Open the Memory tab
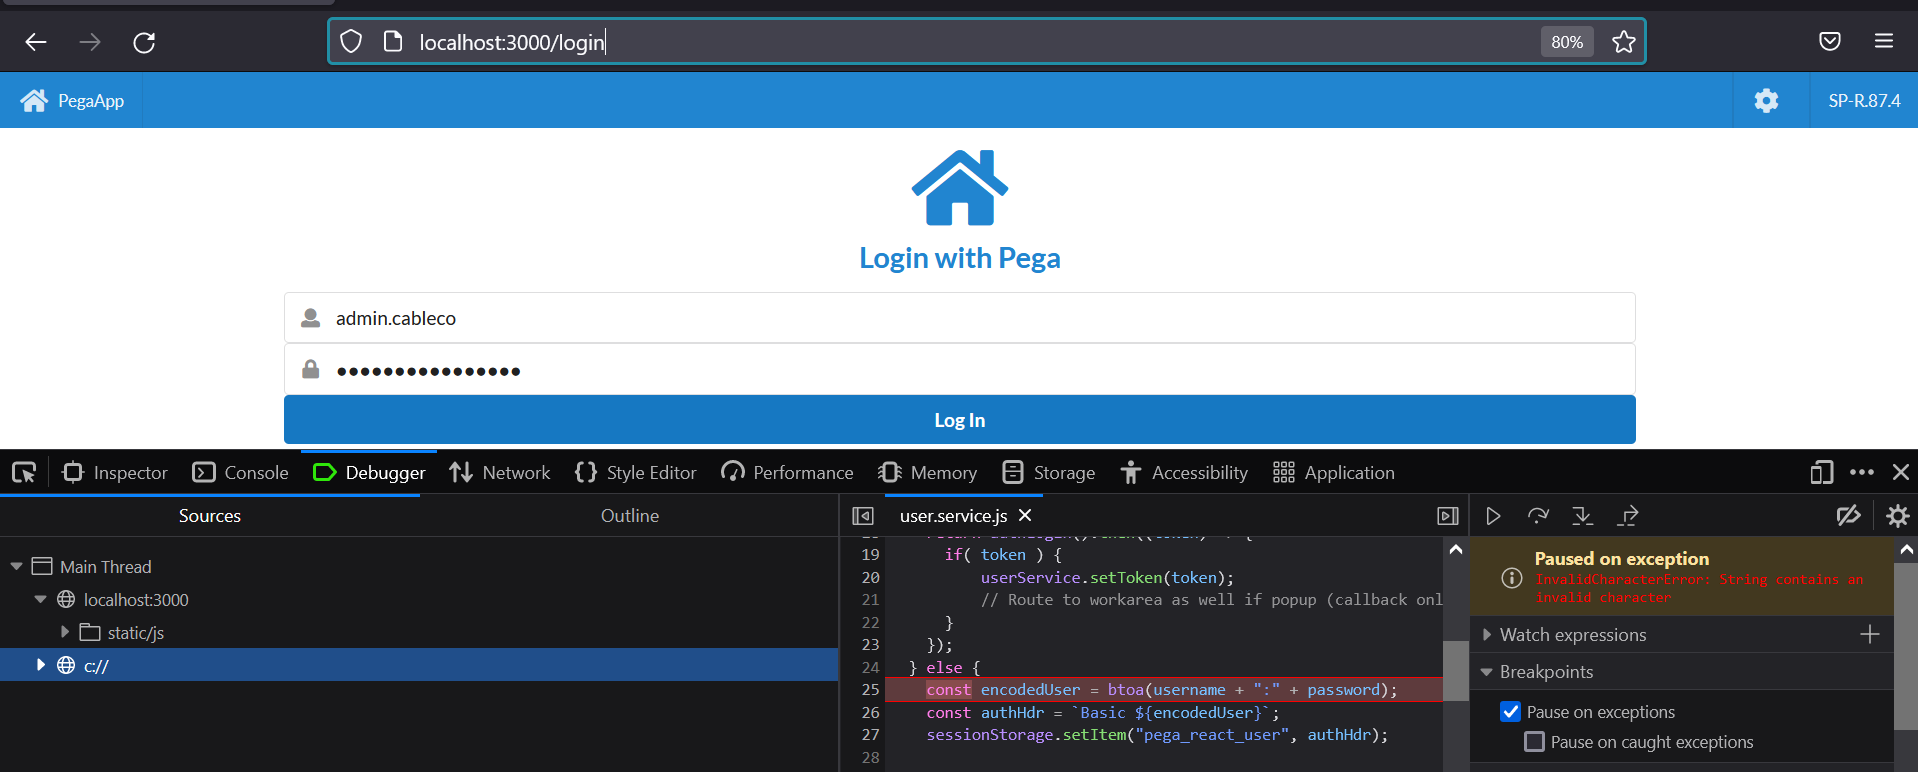 click(928, 472)
